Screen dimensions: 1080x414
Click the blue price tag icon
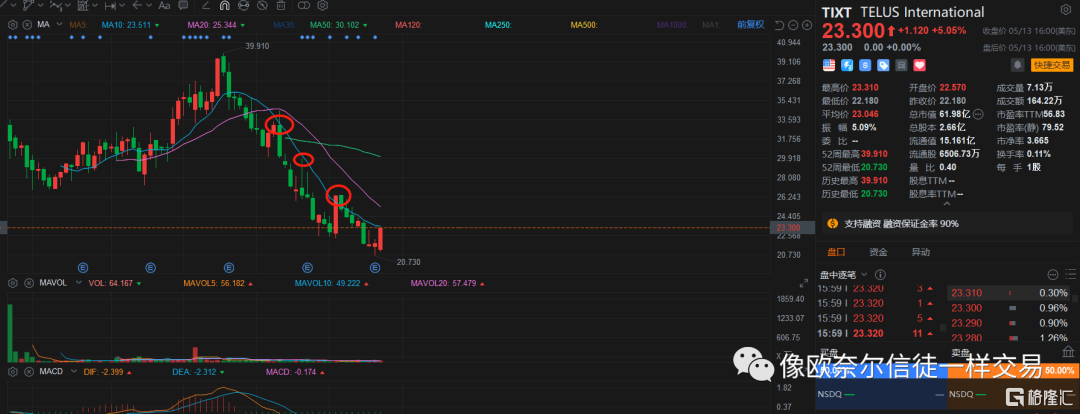[x=882, y=65]
